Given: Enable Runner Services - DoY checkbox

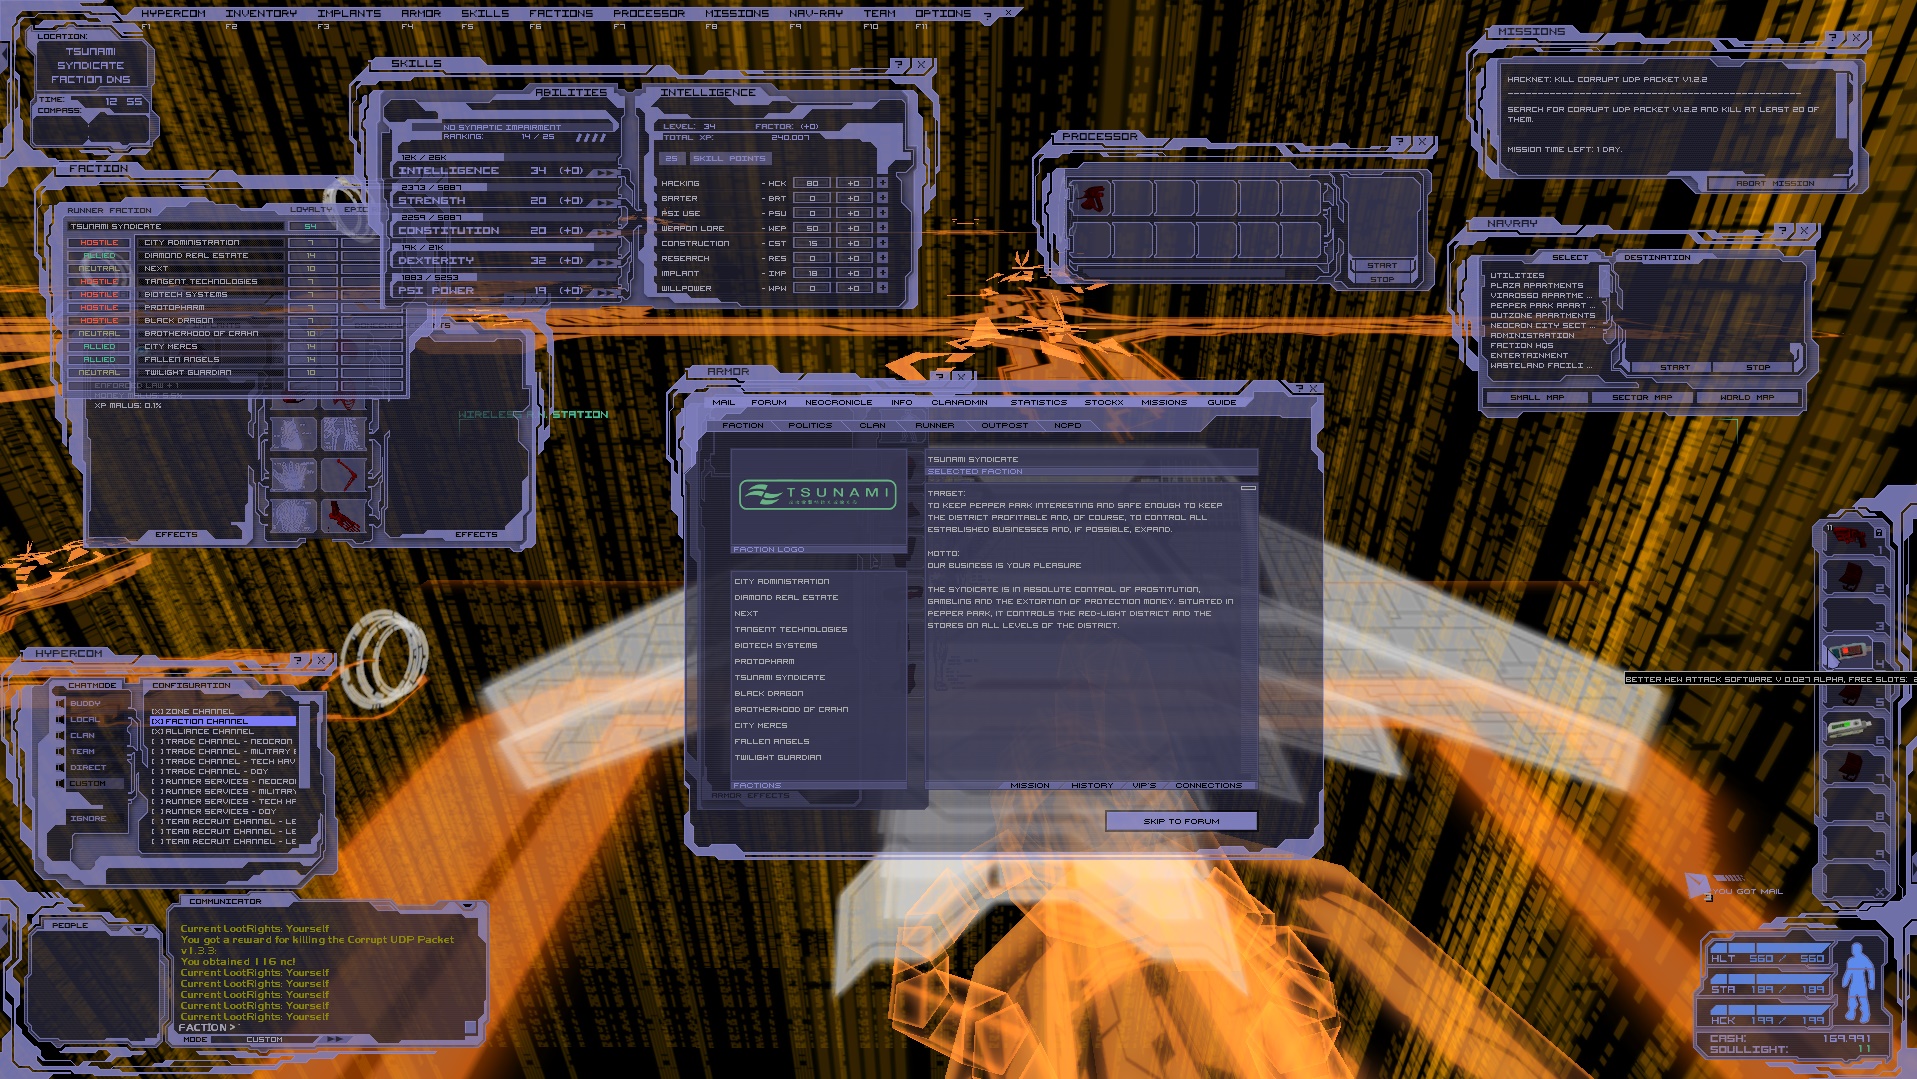Looking at the screenshot, I should pyautogui.click(x=157, y=811).
